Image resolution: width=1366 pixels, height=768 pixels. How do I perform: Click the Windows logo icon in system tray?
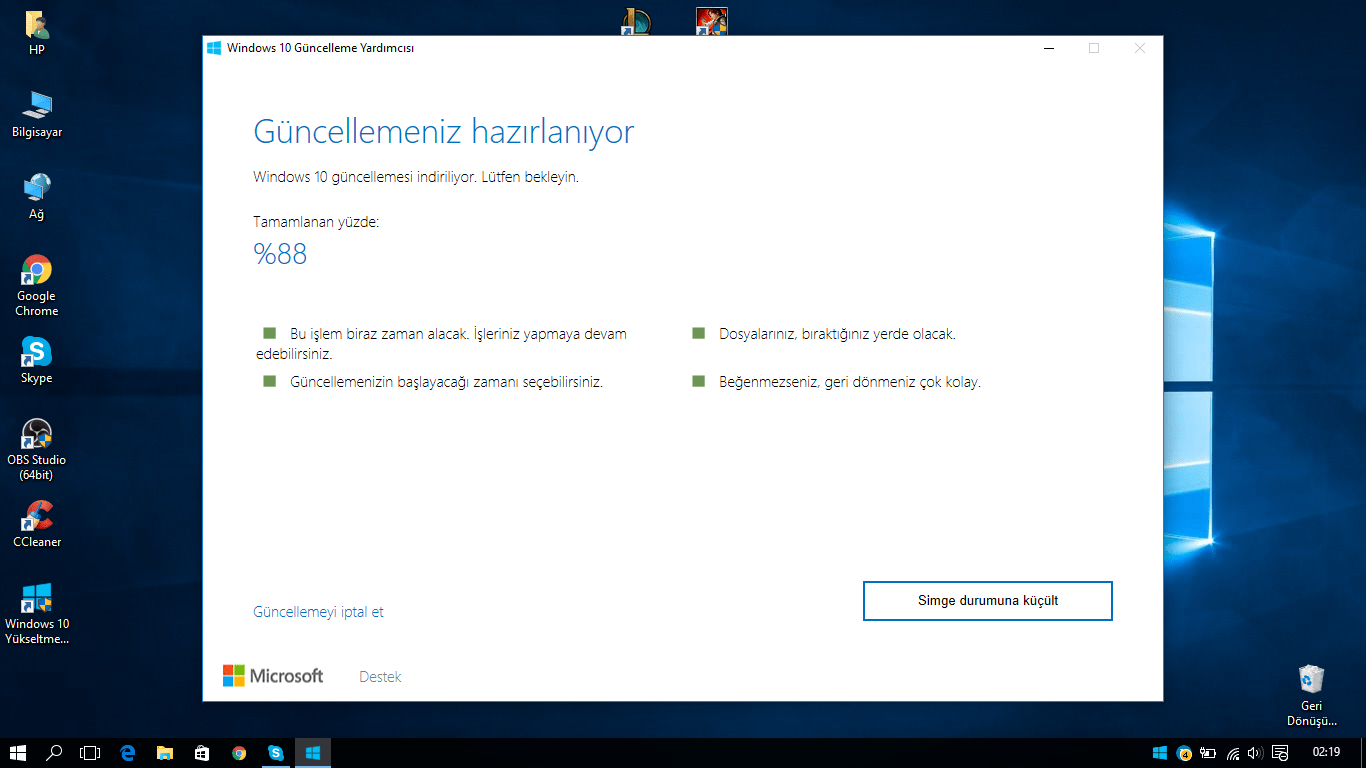(x=1160, y=753)
